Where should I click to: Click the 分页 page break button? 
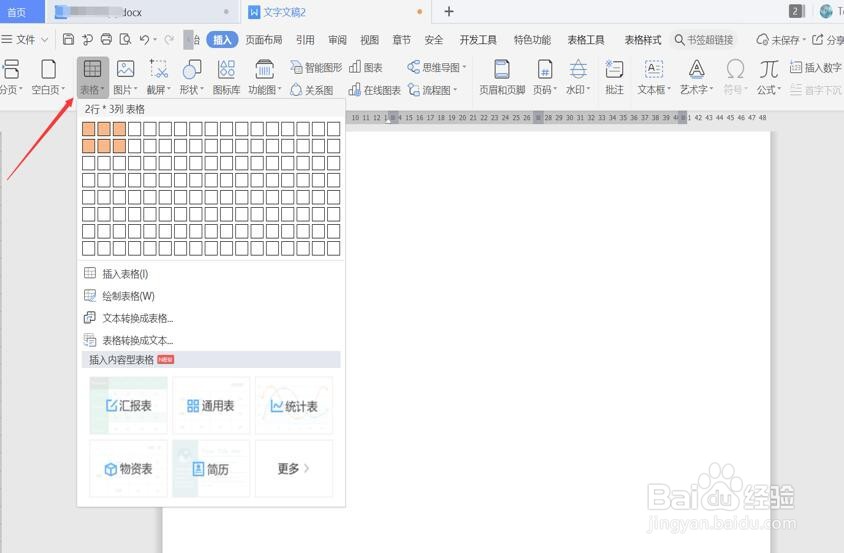(11, 77)
